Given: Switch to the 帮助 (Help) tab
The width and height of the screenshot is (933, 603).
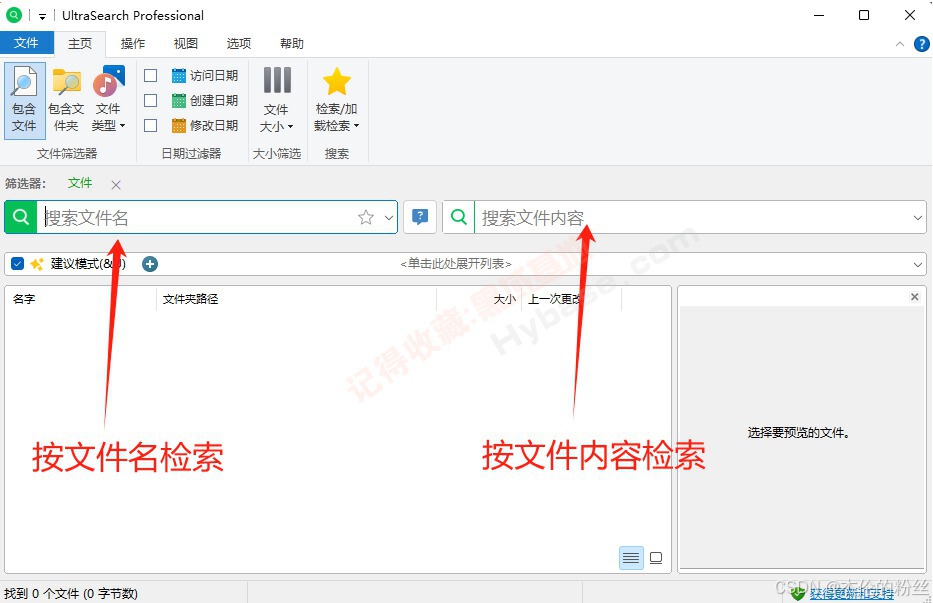Looking at the screenshot, I should [292, 43].
